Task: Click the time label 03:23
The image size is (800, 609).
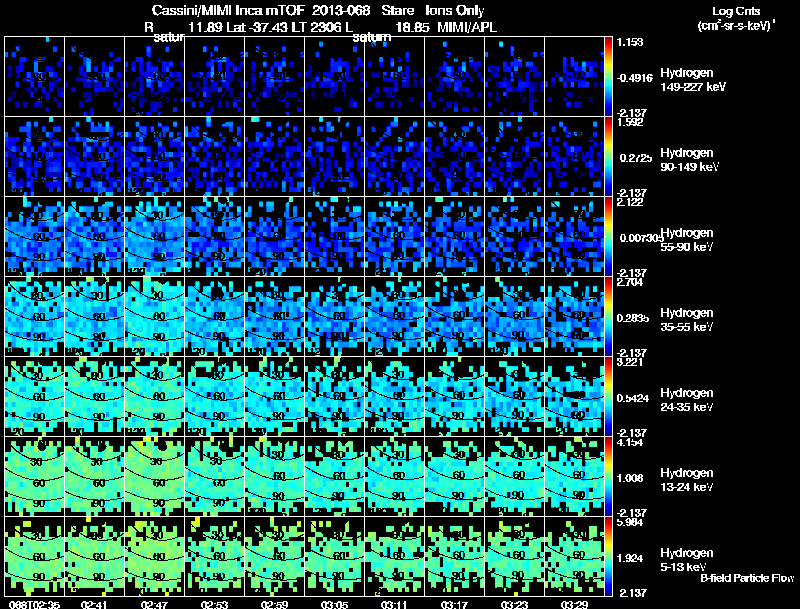Action: pyautogui.click(x=514, y=604)
